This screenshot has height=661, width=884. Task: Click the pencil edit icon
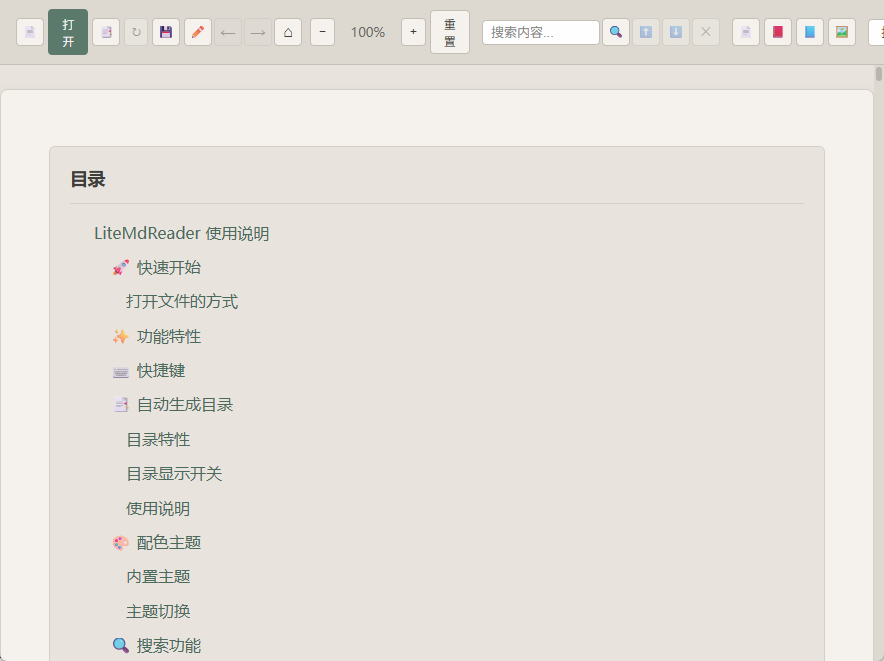click(198, 32)
